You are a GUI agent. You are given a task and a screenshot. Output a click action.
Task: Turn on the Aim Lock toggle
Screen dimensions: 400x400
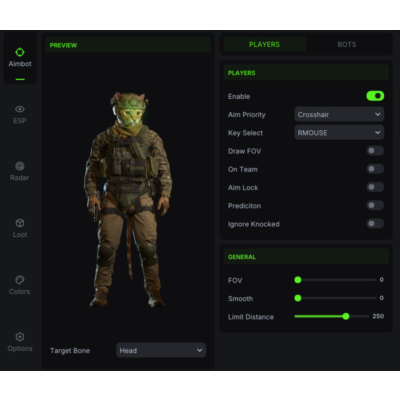[x=375, y=187]
